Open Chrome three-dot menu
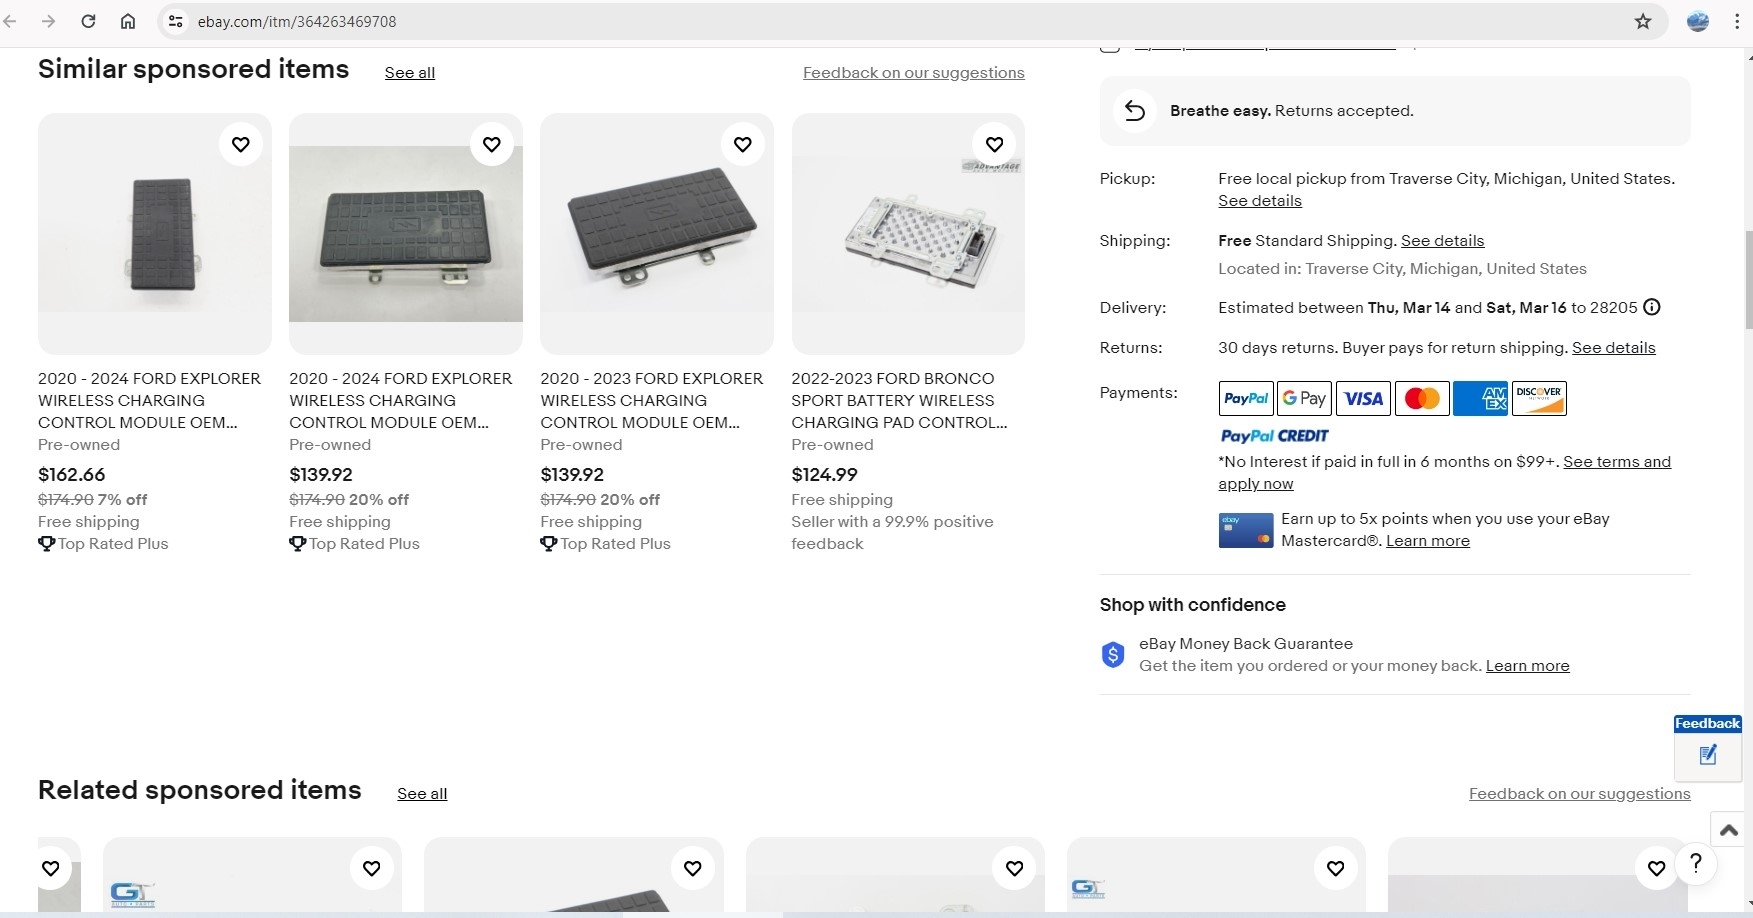Viewport: 1753px width, 918px height. [x=1737, y=21]
